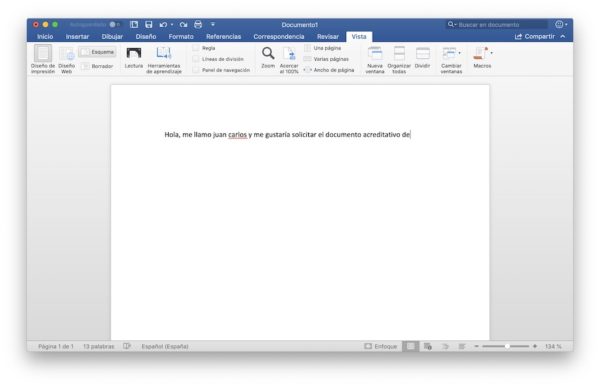Click the Cambiar ventanas icon
This screenshot has width=600, height=387.
[449, 53]
